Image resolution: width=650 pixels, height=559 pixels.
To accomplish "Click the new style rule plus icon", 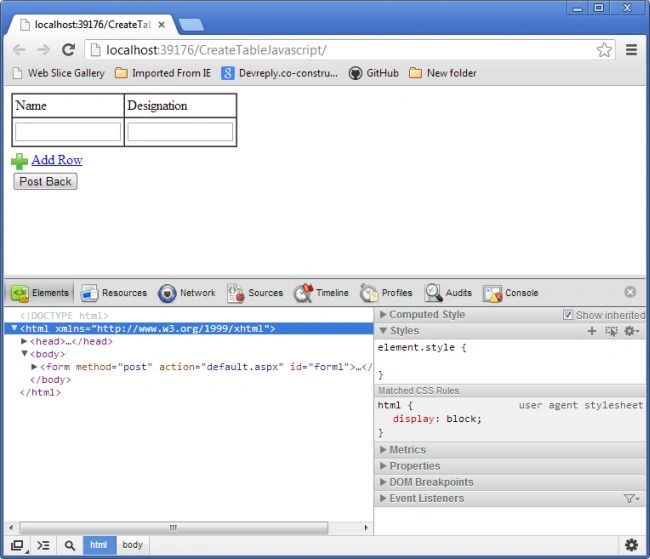I will (592, 331).
